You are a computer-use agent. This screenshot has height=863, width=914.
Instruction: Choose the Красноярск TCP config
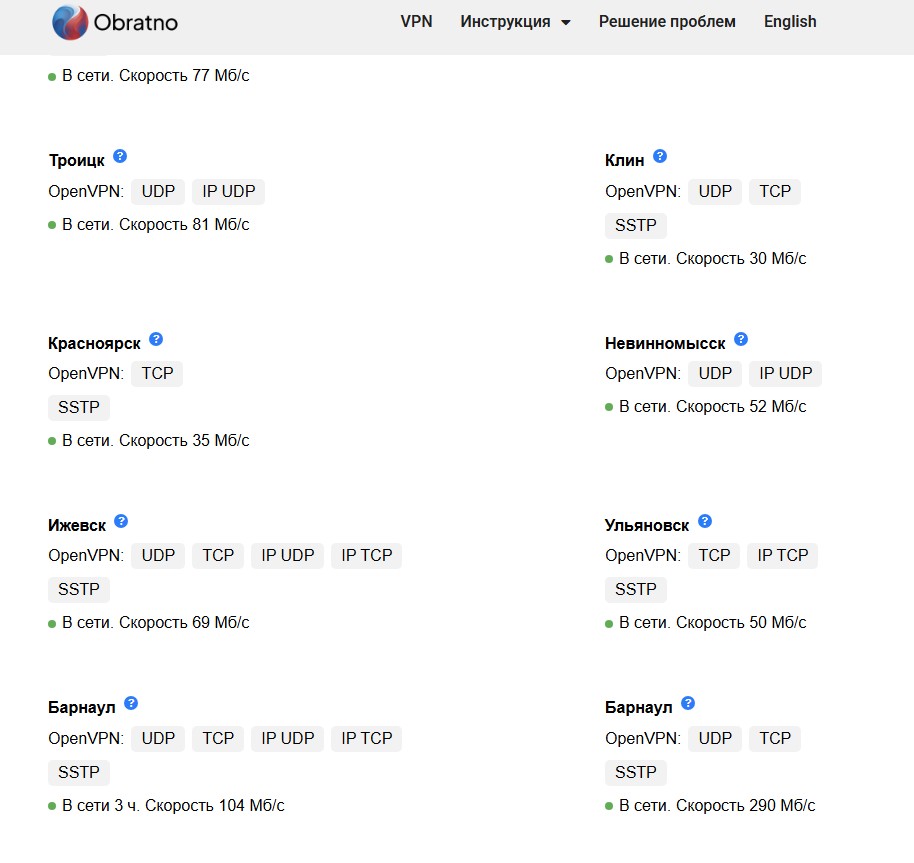157,374
